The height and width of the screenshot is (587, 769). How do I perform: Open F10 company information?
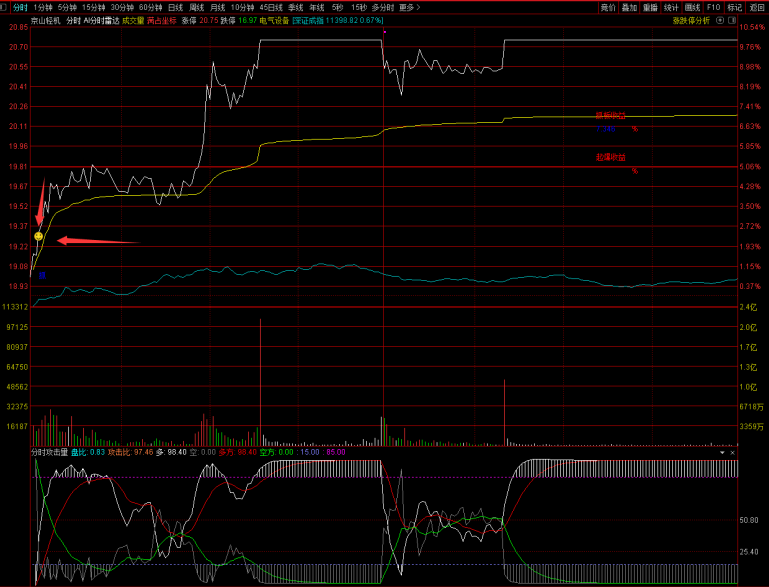(x=713, y=7)
